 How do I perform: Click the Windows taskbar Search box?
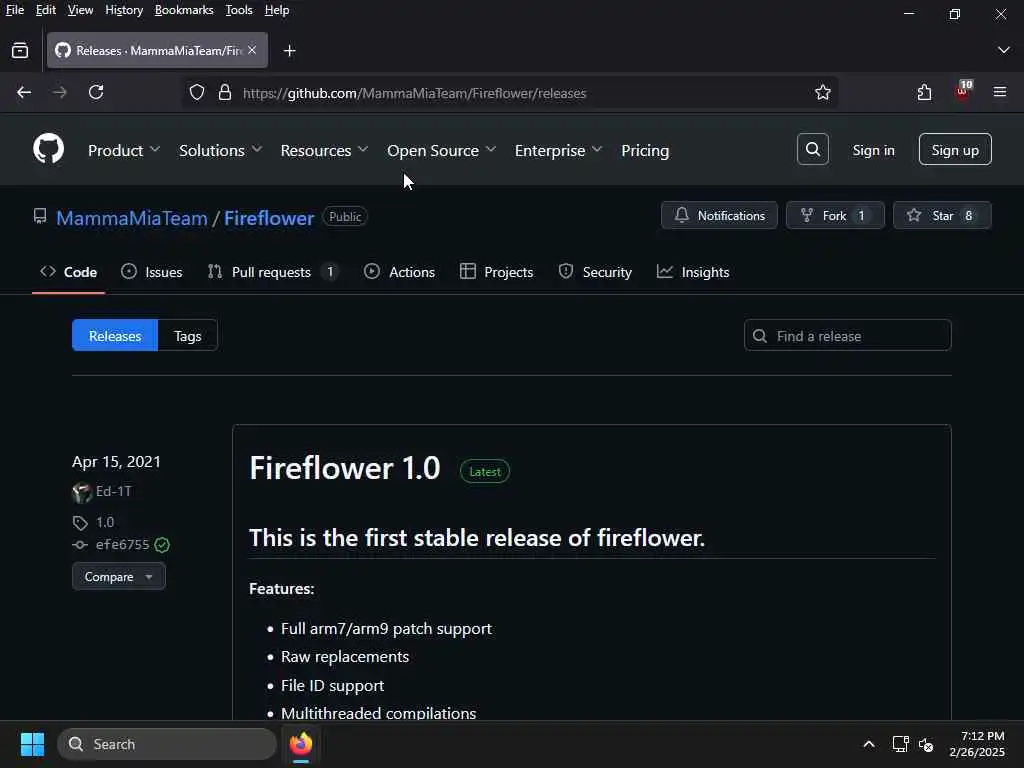click(167, 744)
